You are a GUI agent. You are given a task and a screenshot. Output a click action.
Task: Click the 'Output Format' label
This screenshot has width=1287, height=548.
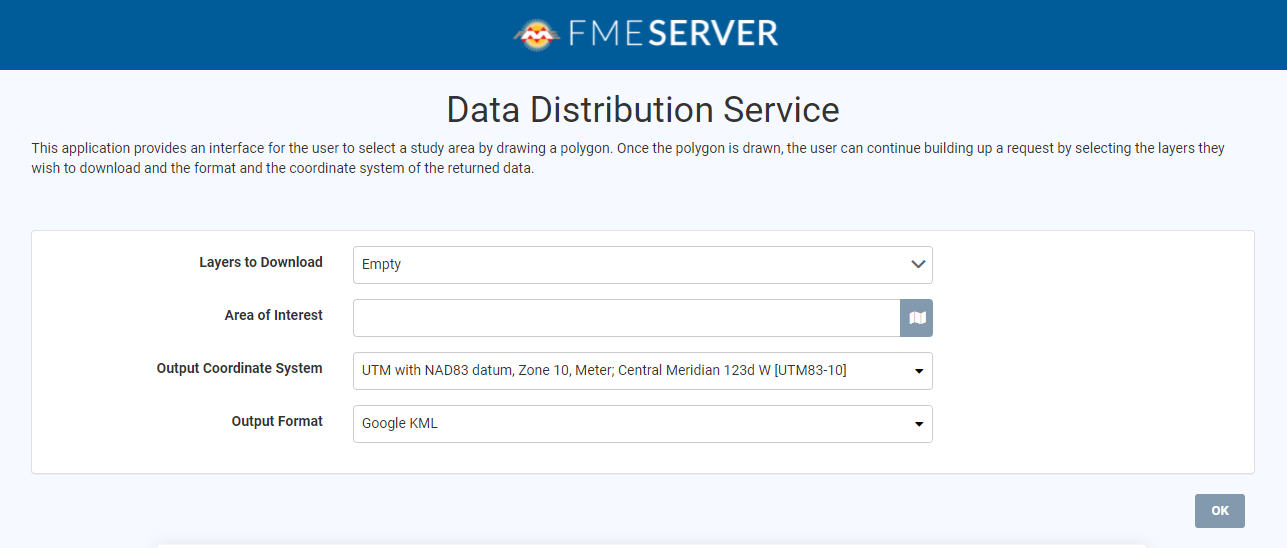pyautogui.click(x=277, y=421)
